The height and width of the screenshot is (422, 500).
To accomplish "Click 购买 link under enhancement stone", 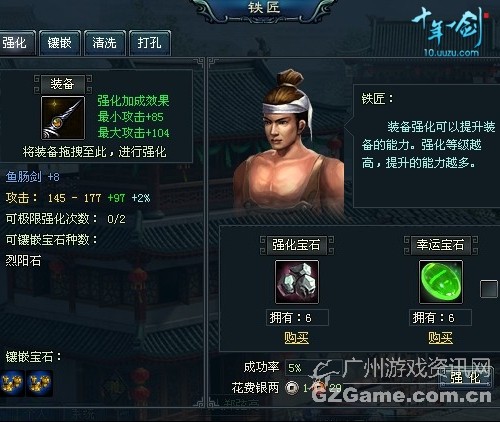I will (x=297, y=338).
